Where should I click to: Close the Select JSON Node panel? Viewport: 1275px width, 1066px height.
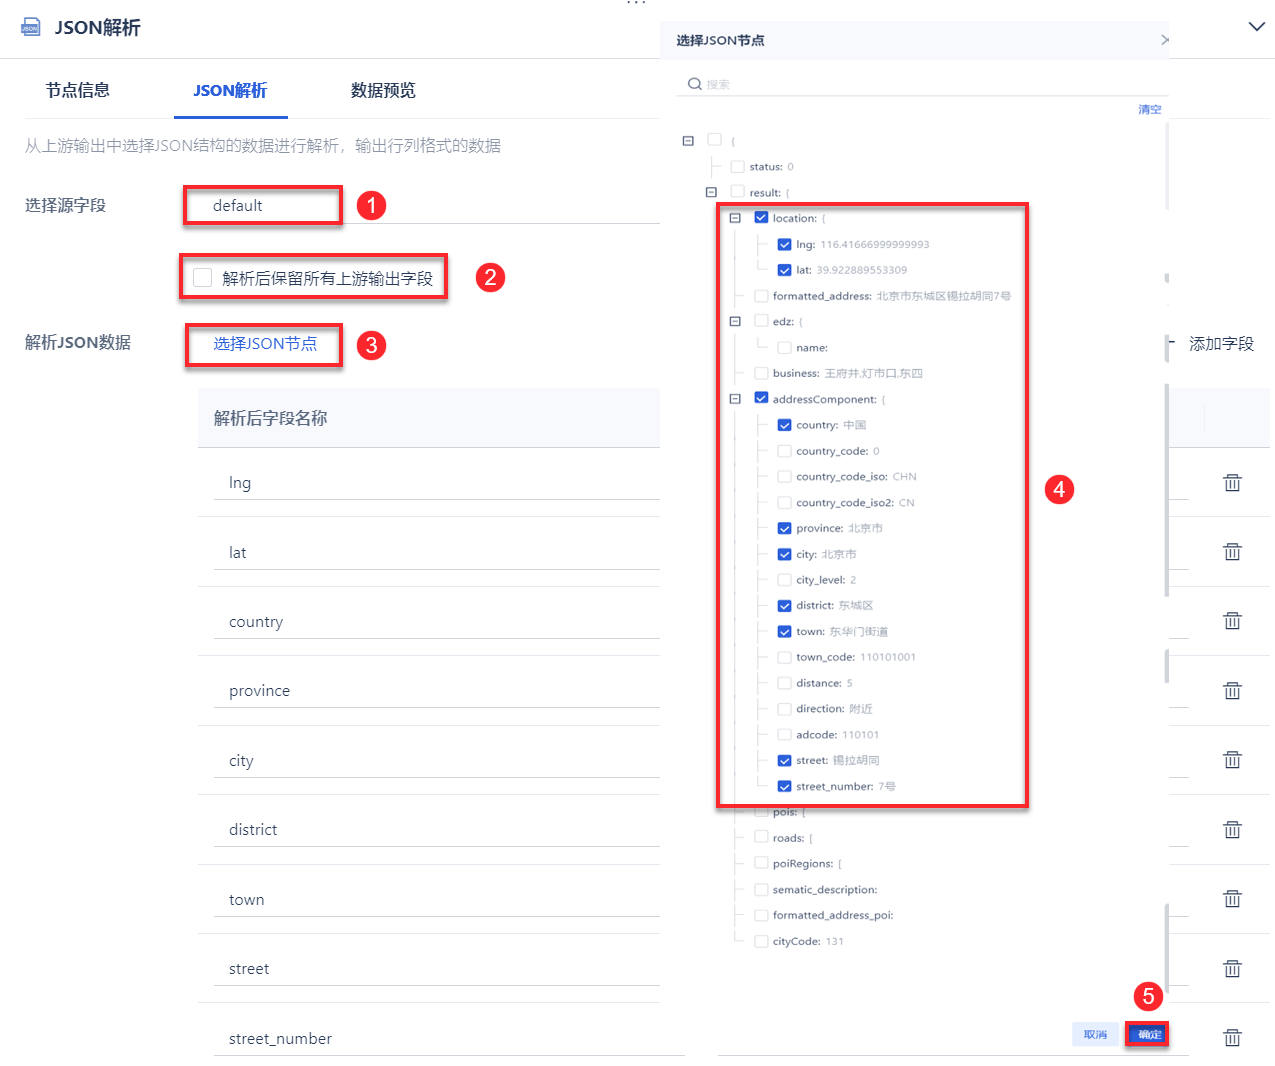pos(1164,40)
